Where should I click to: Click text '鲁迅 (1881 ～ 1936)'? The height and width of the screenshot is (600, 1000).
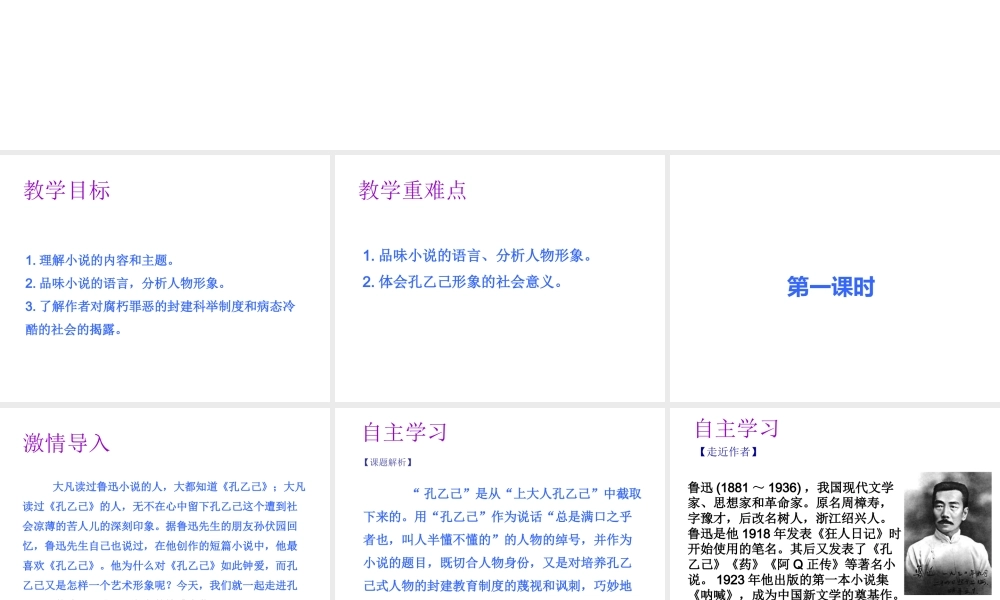pyautogui.click(x=744, y=488)
